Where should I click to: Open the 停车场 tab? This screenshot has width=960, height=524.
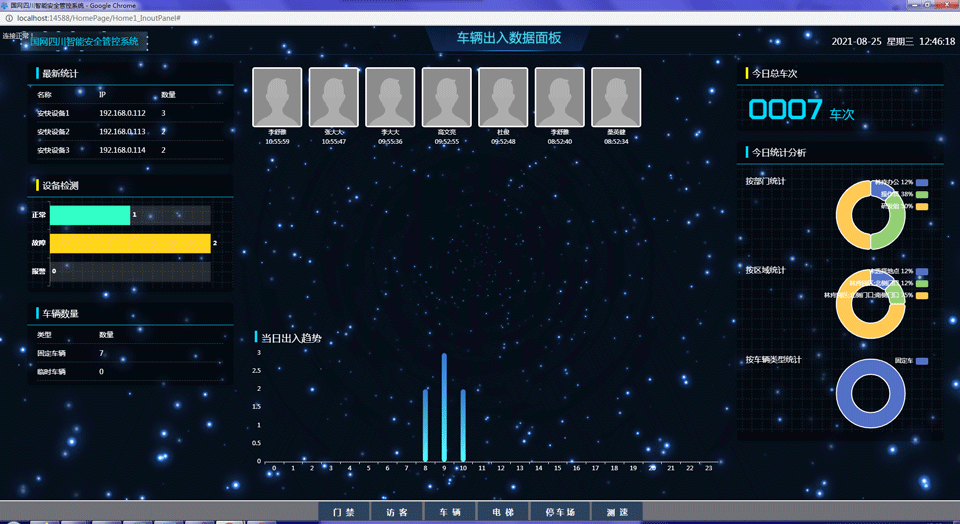560,512
